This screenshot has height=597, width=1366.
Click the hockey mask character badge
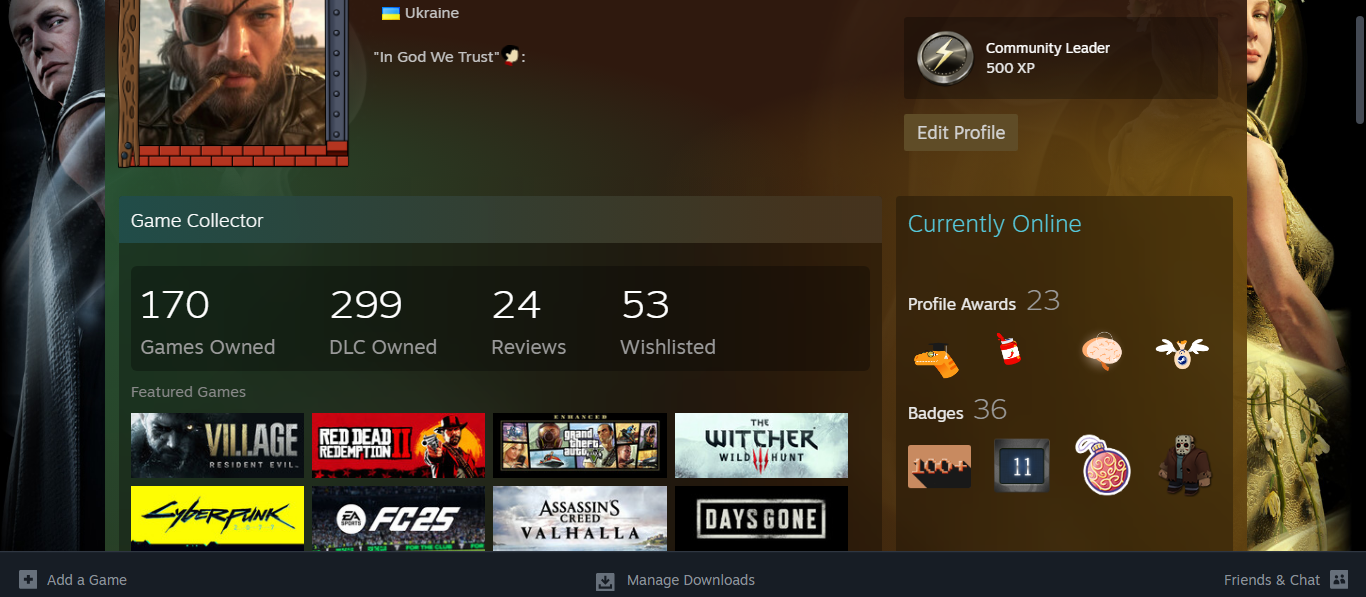[x=1185, y=464]
